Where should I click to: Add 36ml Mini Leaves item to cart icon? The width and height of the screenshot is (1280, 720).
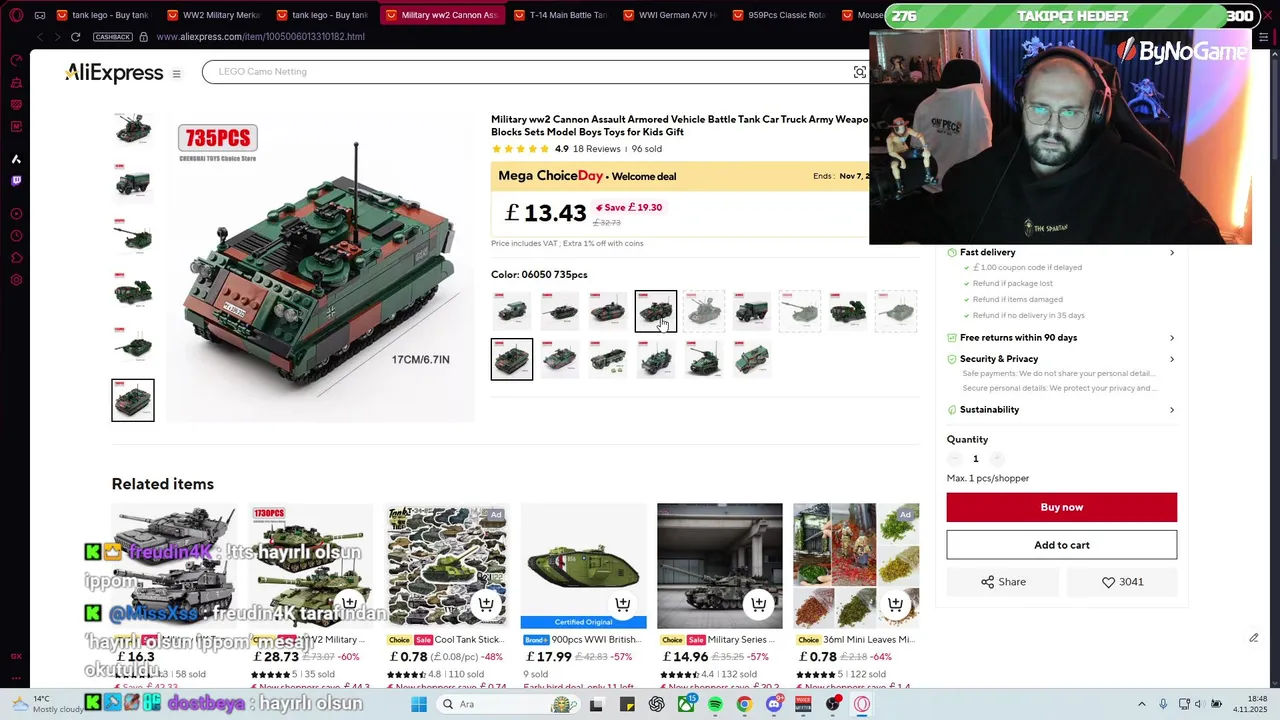pyautogui.click(x=895, y=604)
